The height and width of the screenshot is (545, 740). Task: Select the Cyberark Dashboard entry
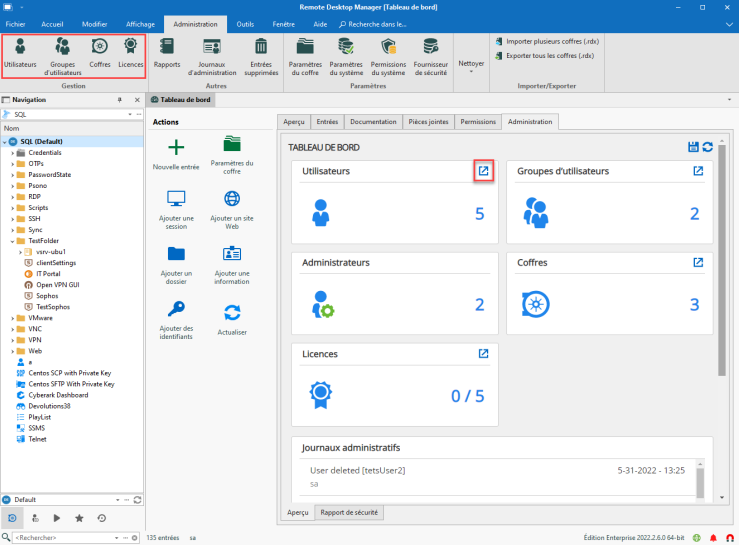(58, 395)
